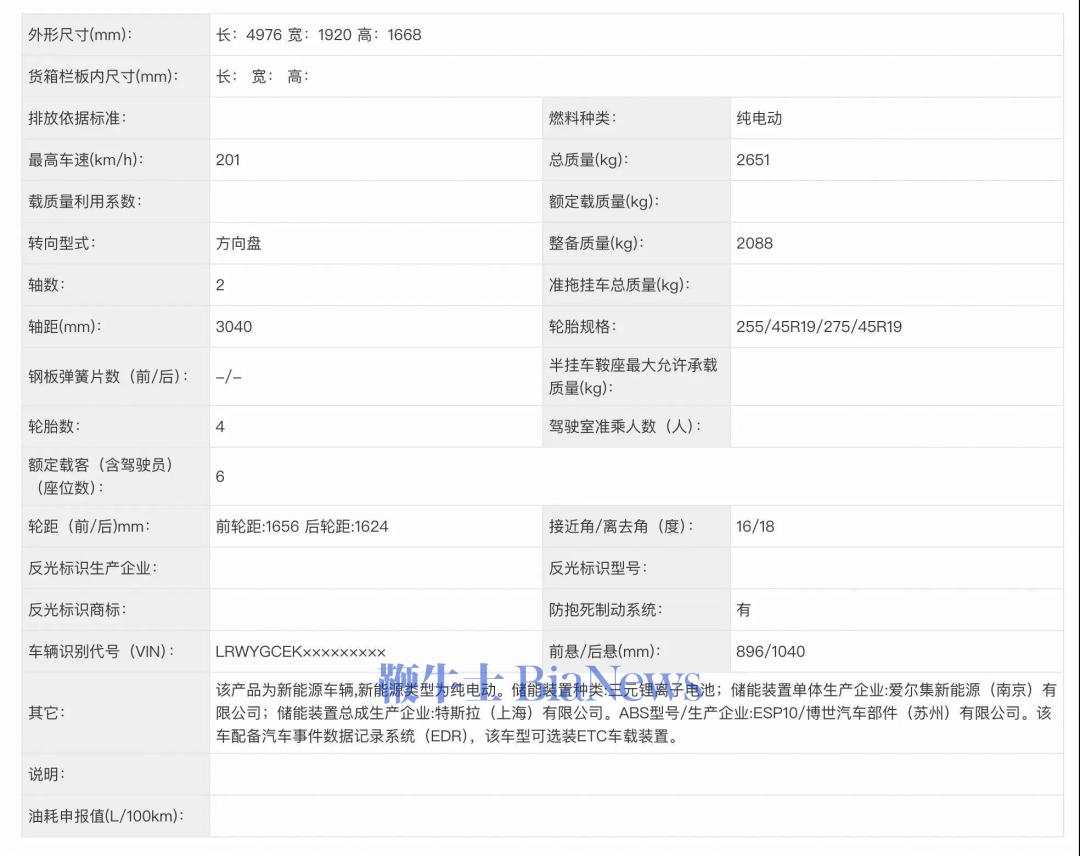Click the 转向型式 value 方向盘
This screenshot has width=1080, height=856.
(243, 243)
